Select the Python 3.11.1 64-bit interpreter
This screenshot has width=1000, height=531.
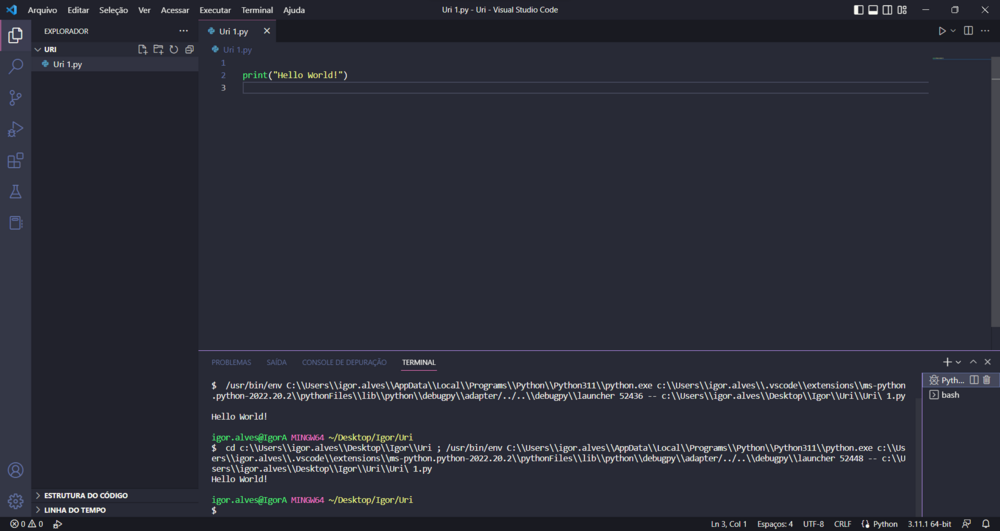coord(928,524)
